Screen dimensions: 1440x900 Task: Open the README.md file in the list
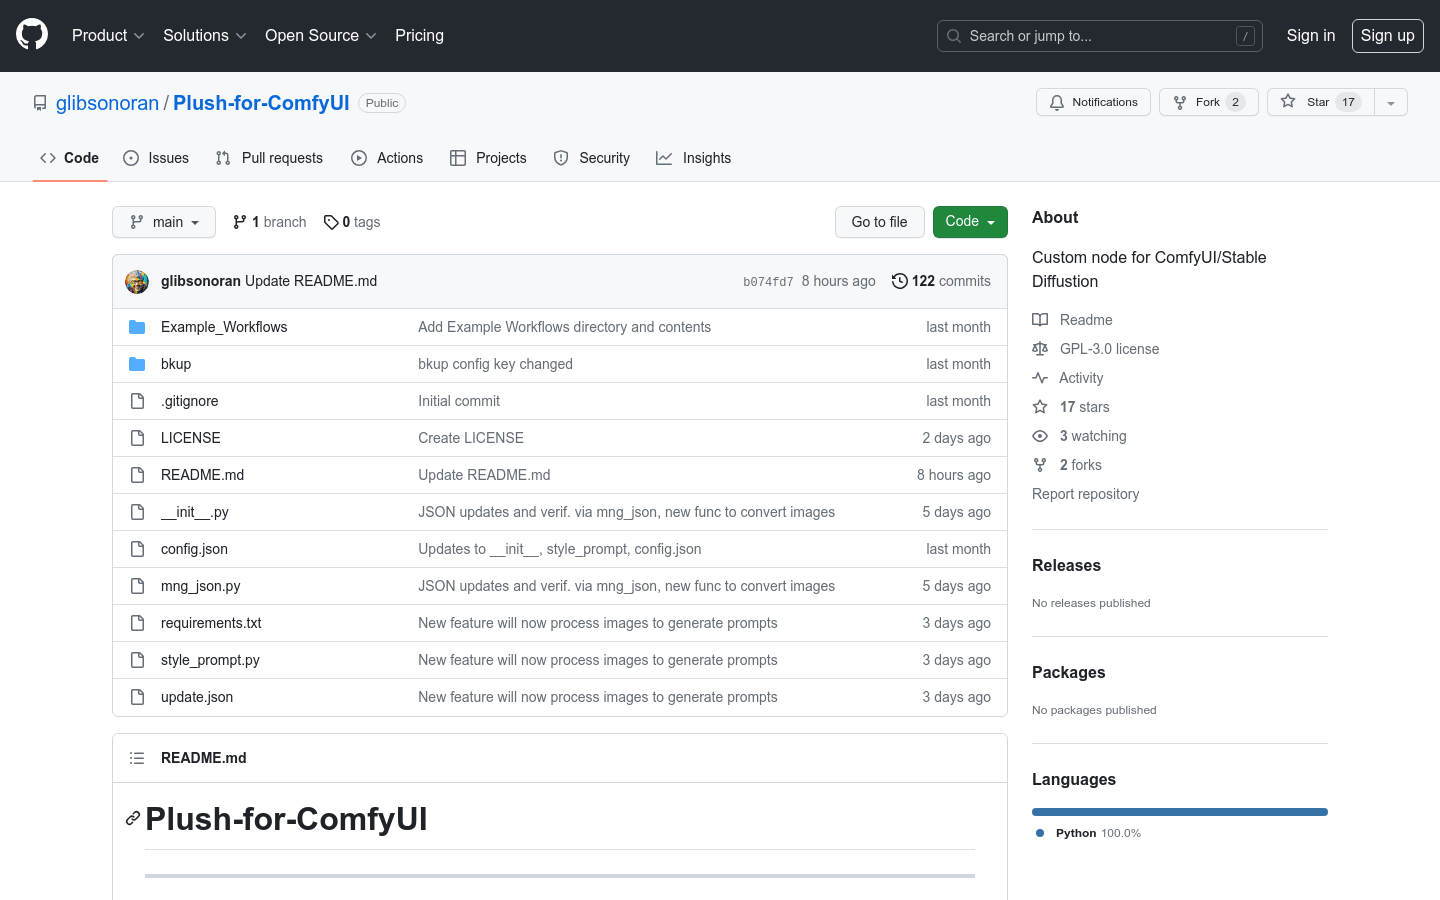[x=202, y=475]
